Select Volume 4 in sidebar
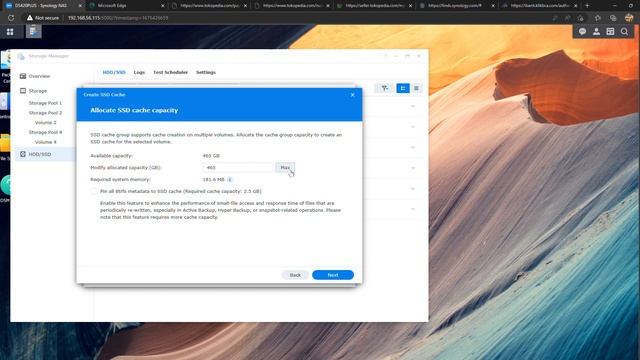The image size is (640, 360). pyautogui.click(x=45, y=142)
